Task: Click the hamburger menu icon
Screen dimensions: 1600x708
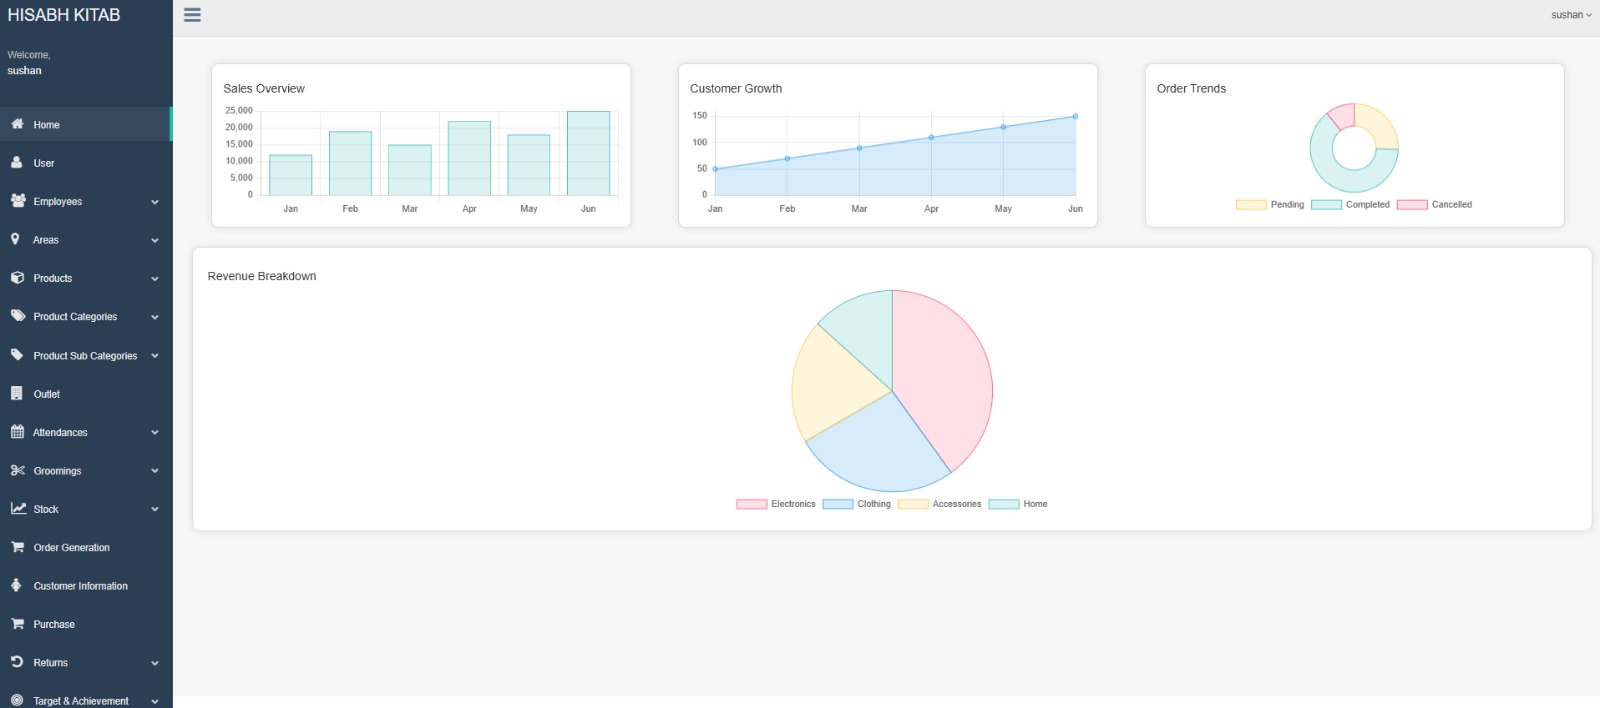Action: (x=192, y=15)
